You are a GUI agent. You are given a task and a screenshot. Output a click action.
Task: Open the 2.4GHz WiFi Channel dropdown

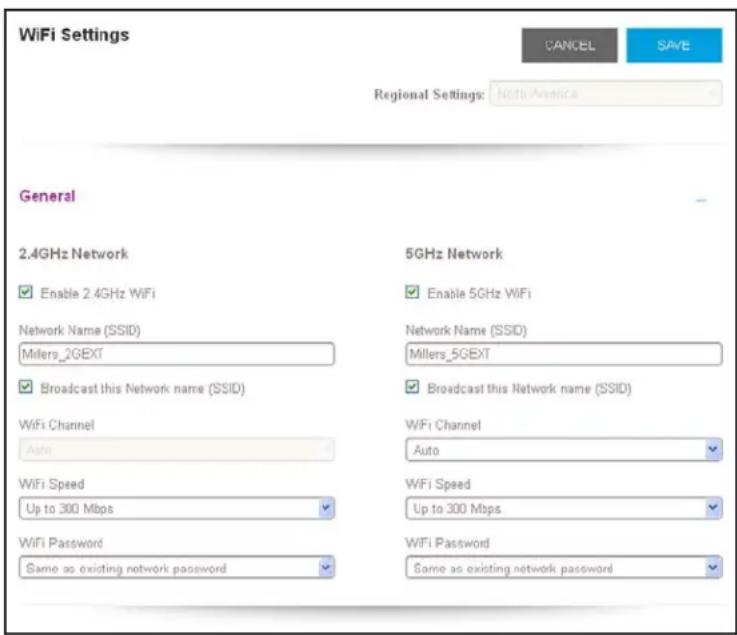[x=177, y=450]
